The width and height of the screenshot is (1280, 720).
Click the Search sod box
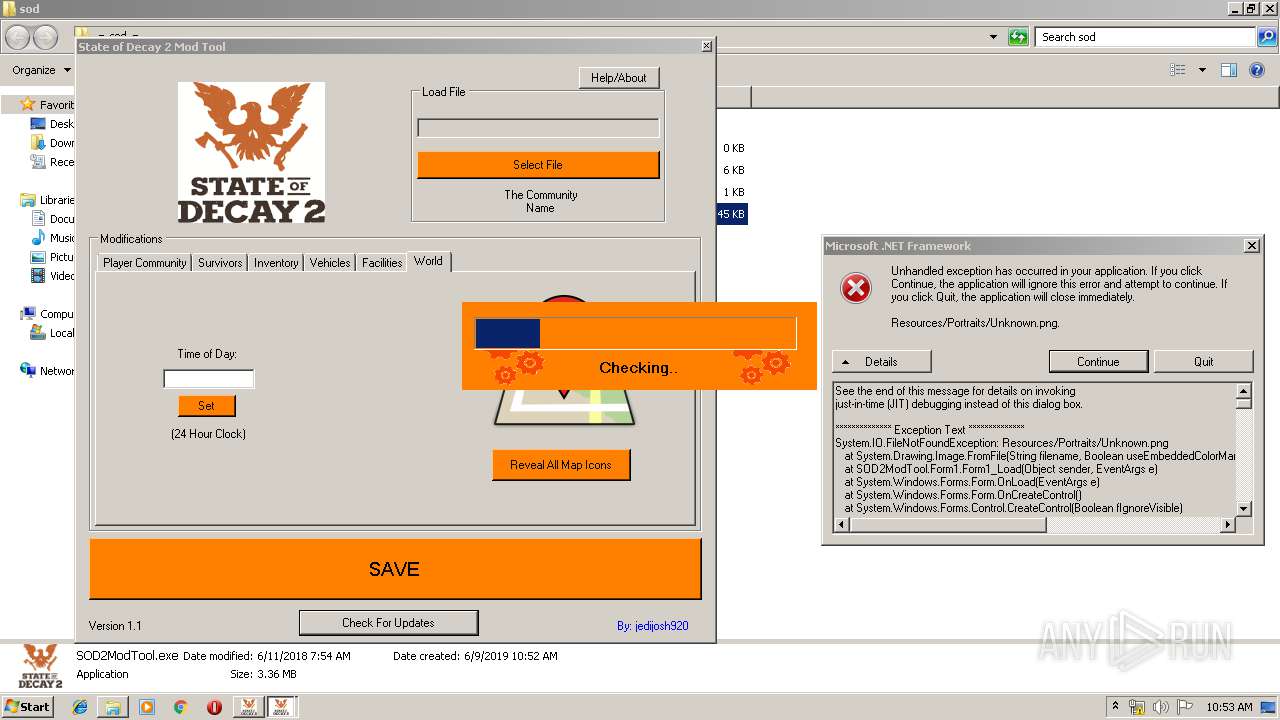pos(1146,37)
